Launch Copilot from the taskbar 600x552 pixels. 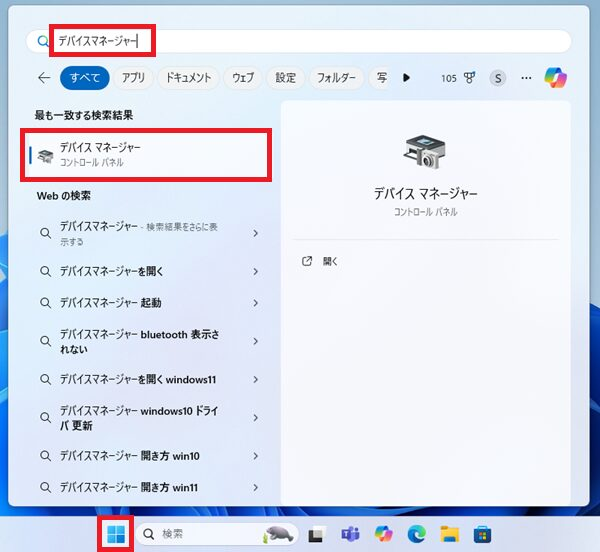tap(383, 534)
